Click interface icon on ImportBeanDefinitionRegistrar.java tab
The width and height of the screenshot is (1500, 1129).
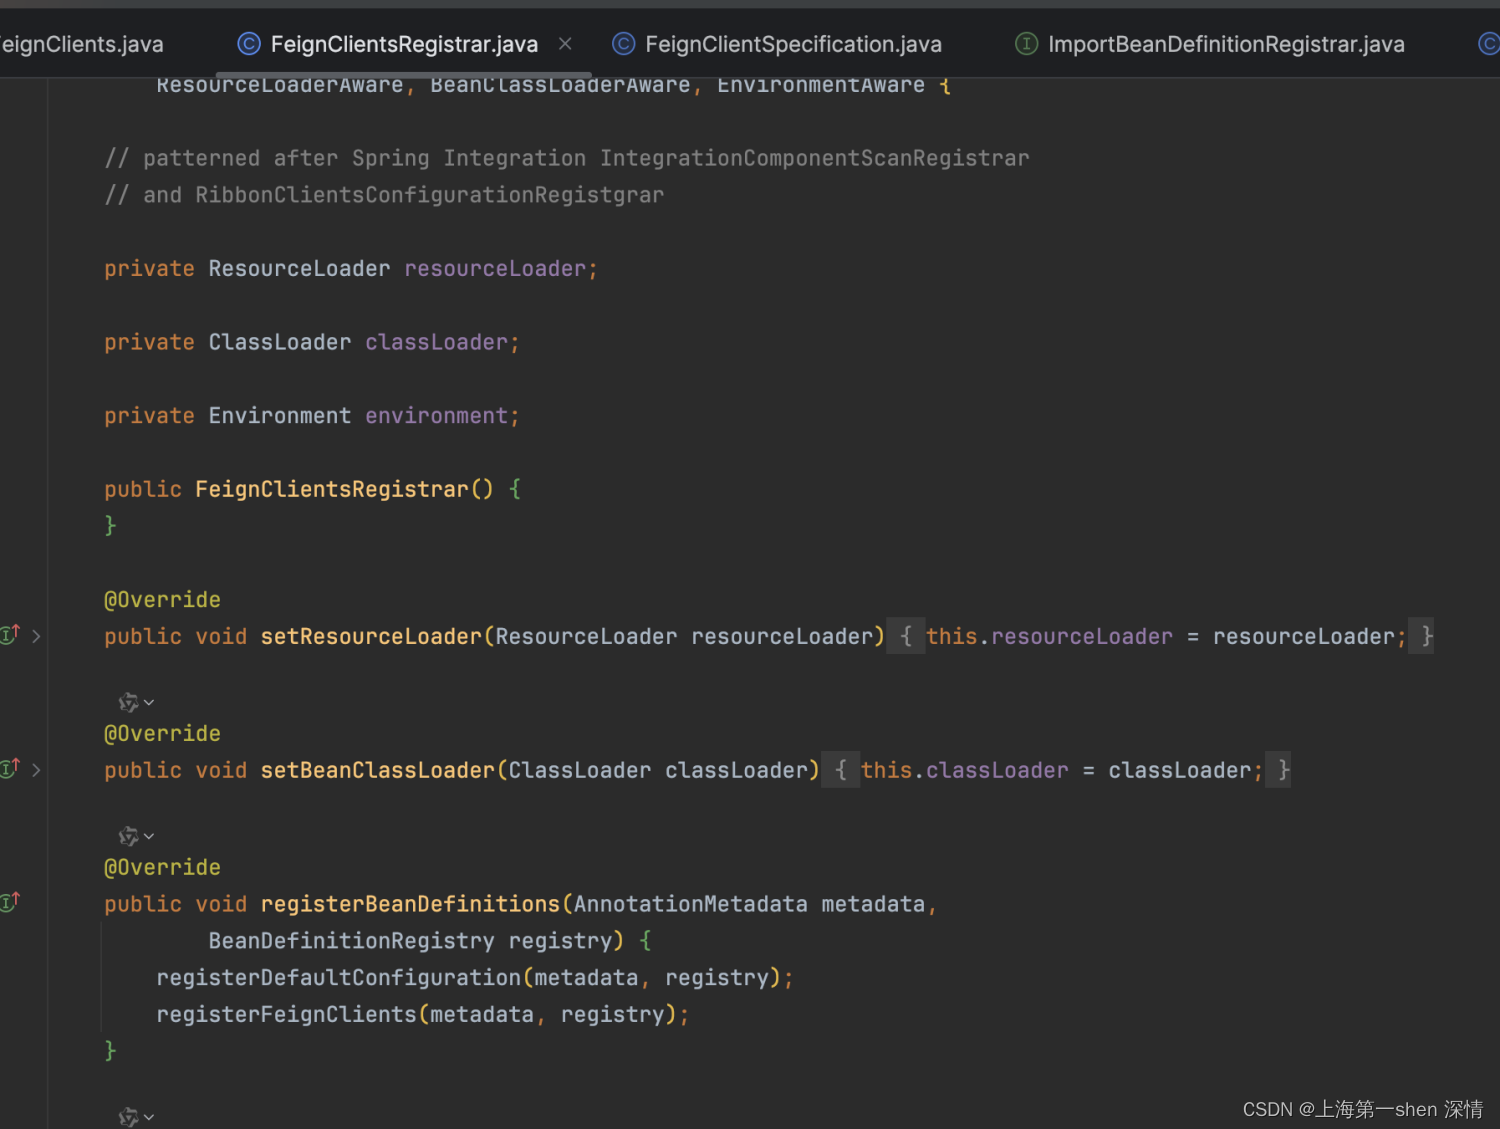click(1026, 44)
